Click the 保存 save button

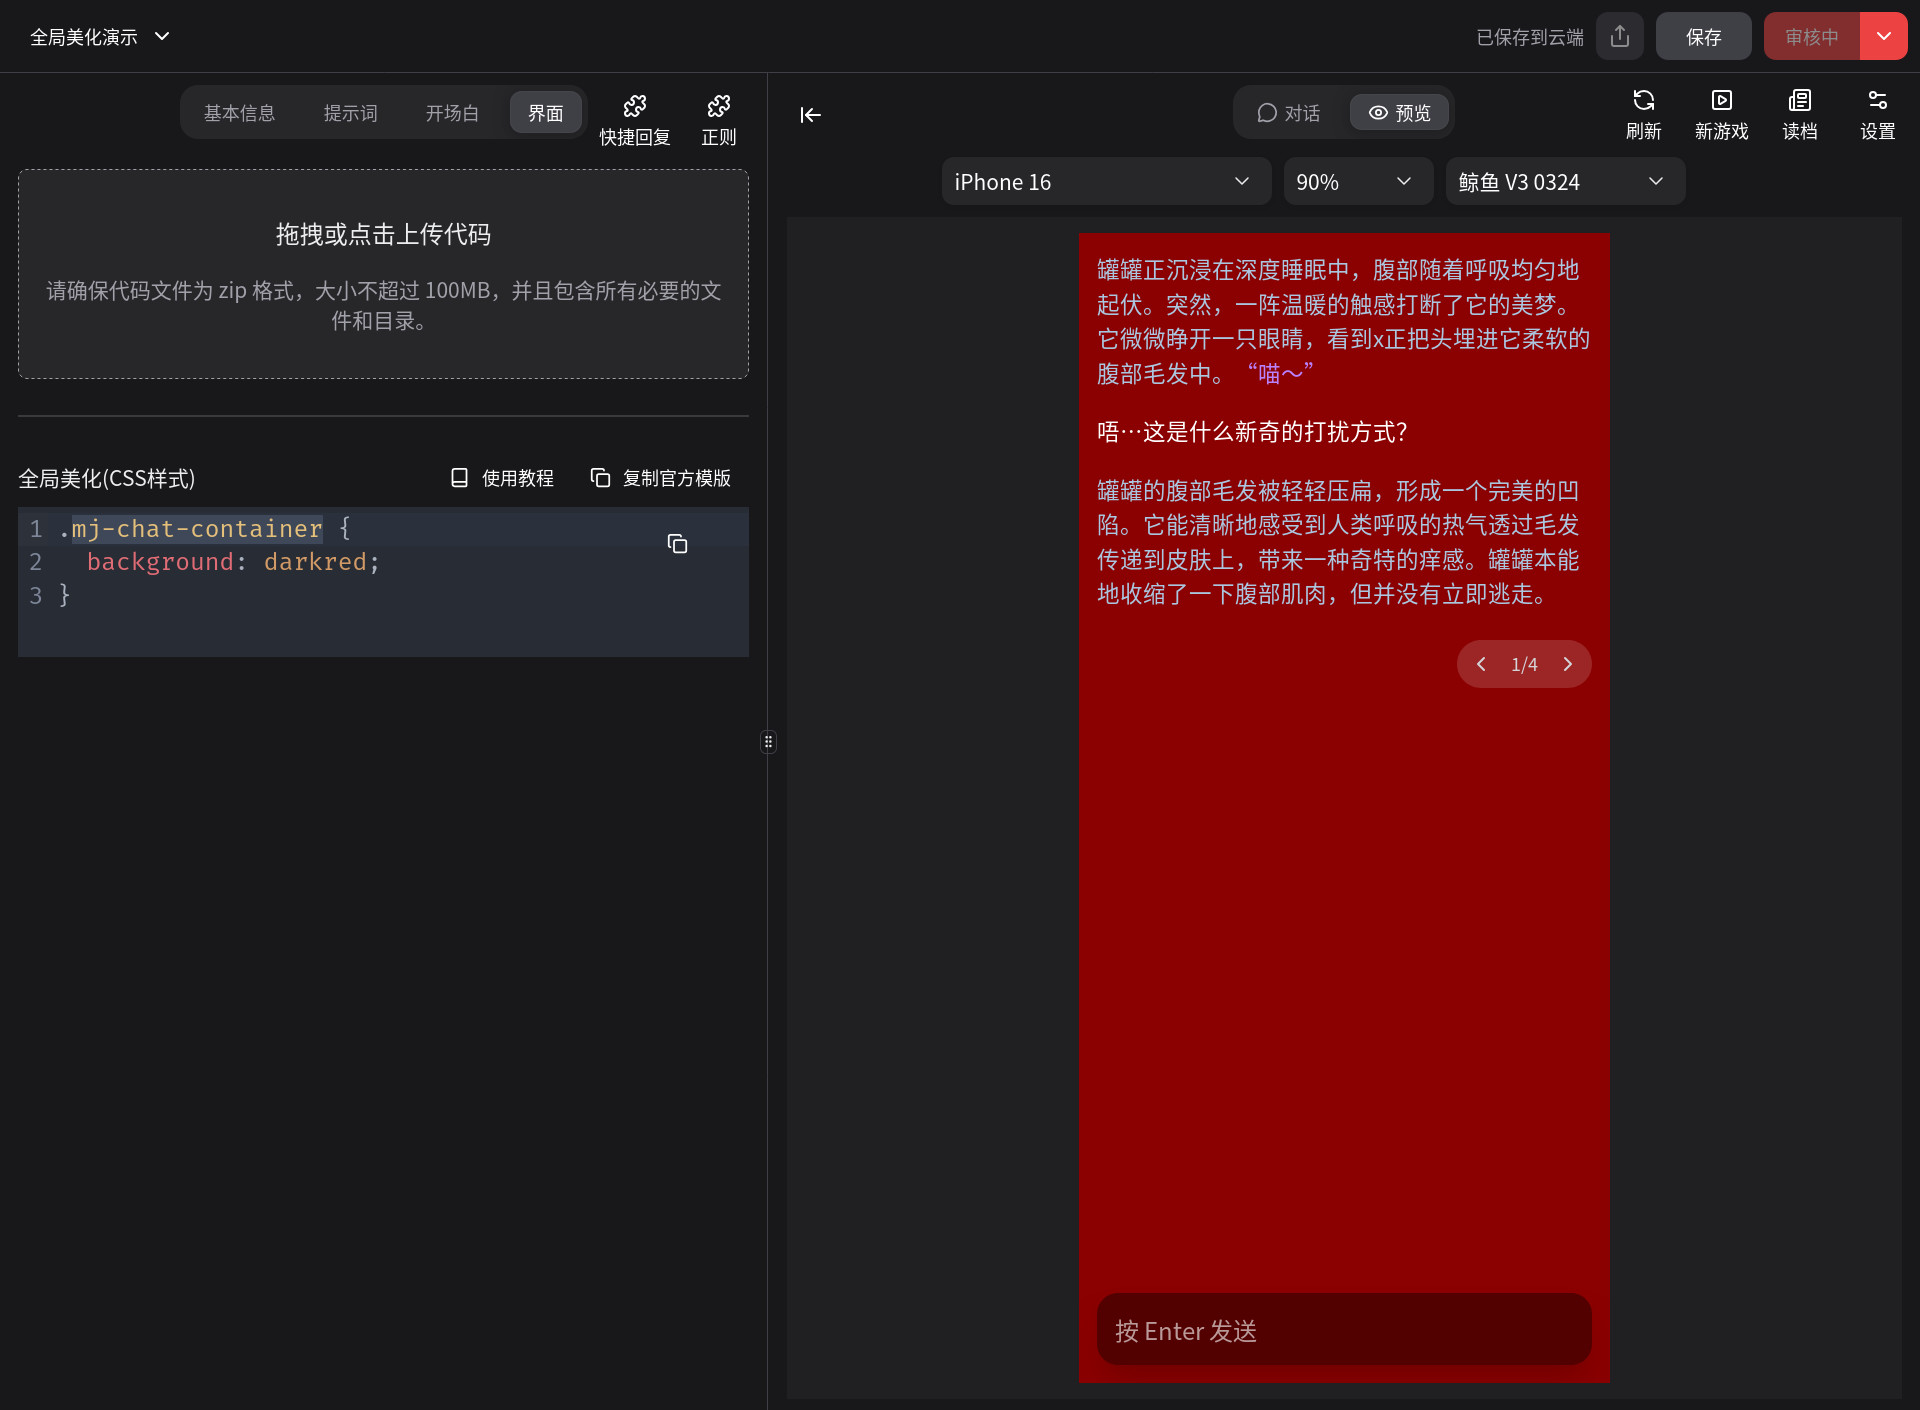1703,37
